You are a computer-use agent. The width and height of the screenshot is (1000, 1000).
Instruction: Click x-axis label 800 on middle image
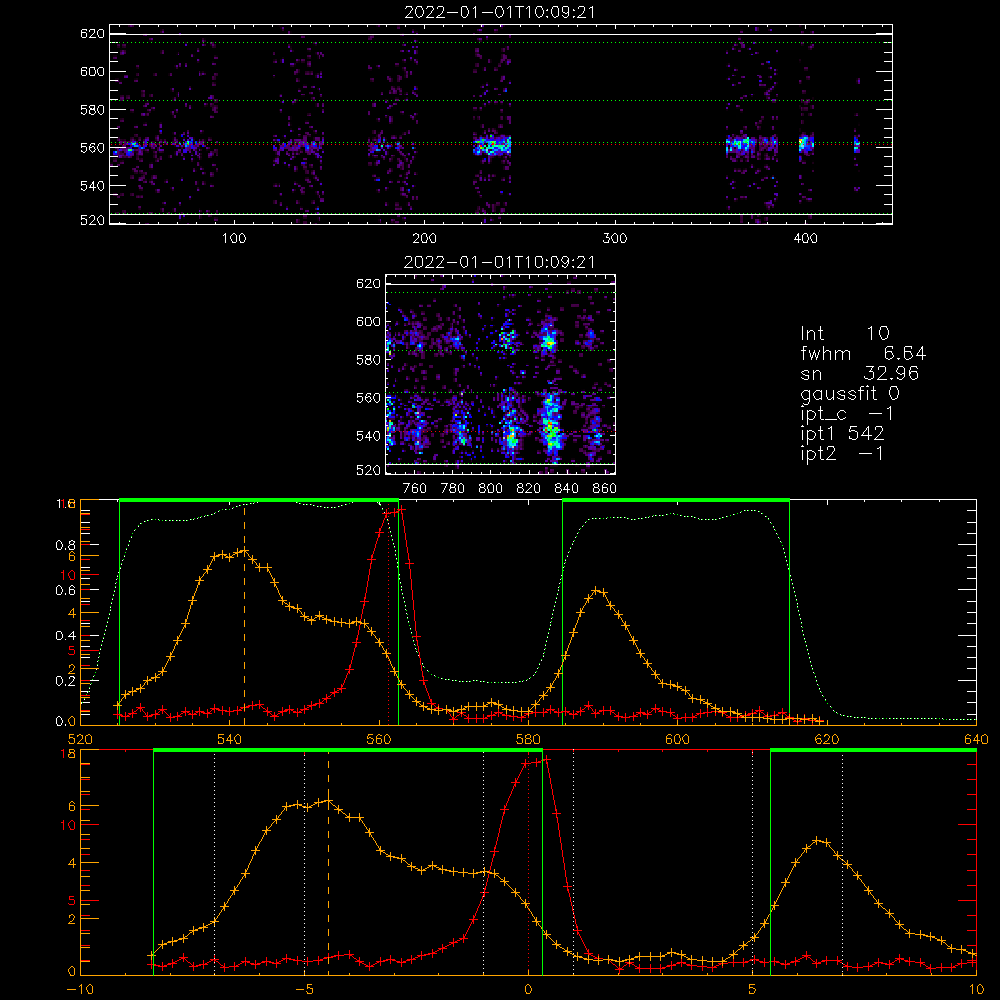click(x=490, y=489)
